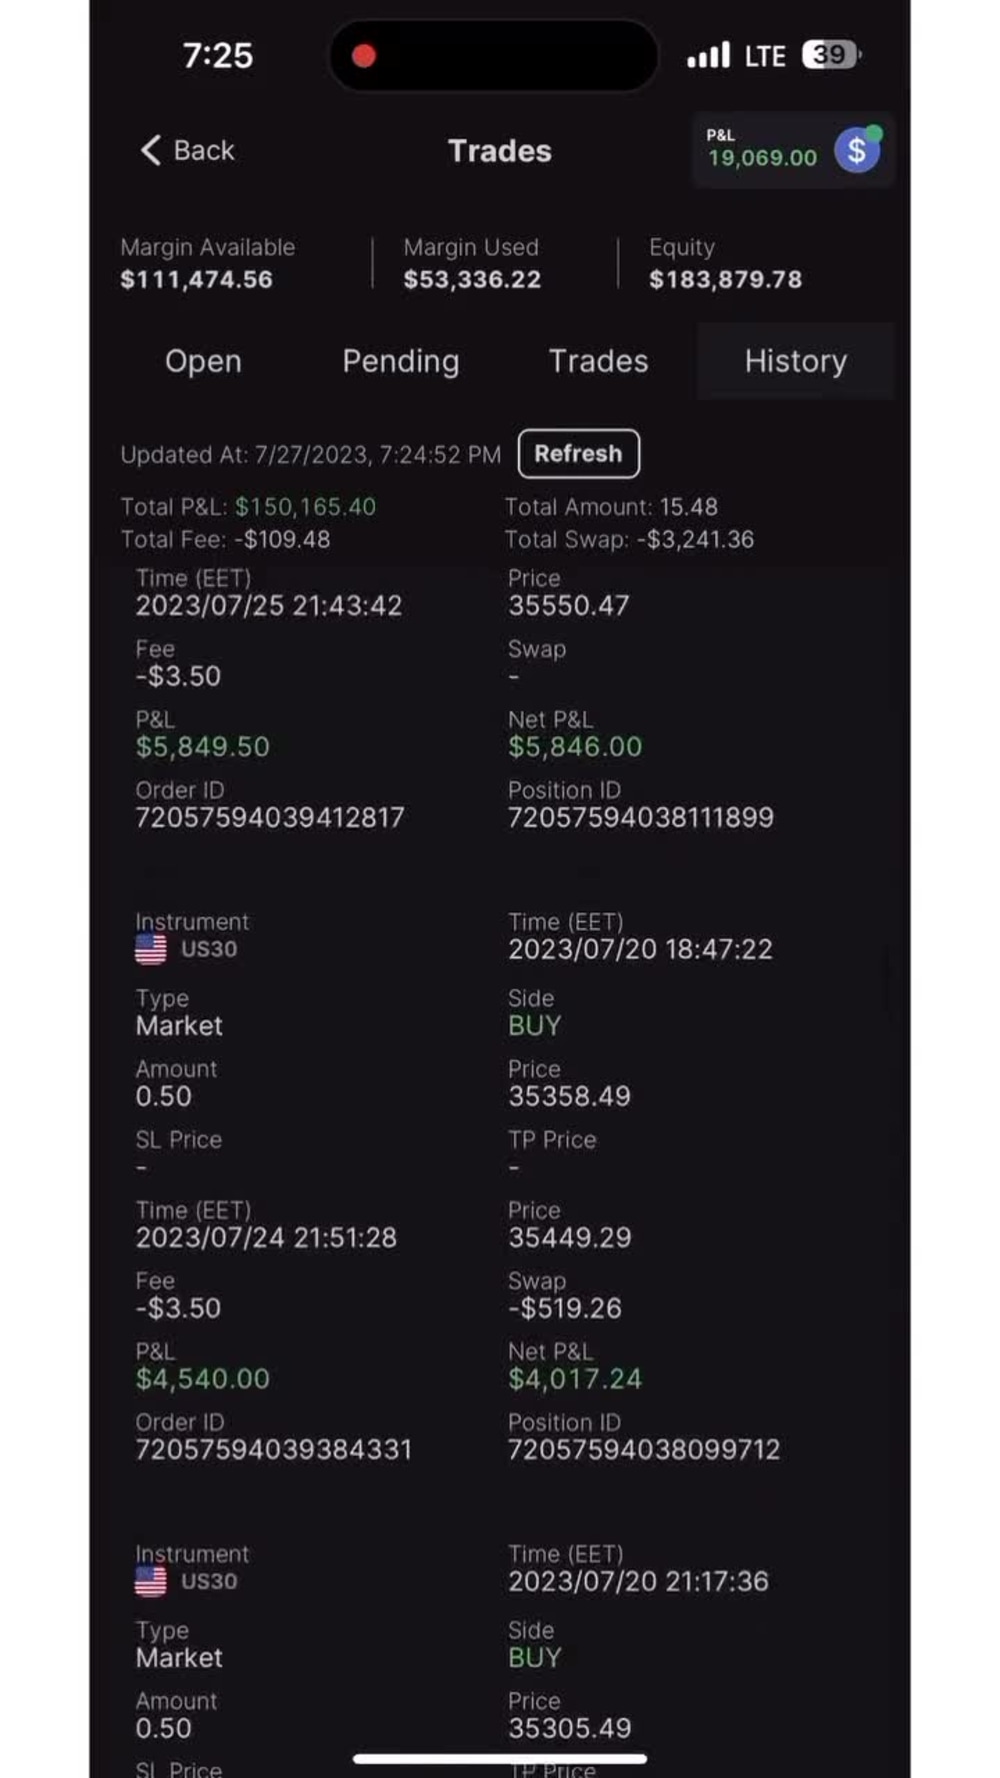Tap the red screen recording indicator
The height and width of the screenshot is (1778, 1000).
coord(364,56)
